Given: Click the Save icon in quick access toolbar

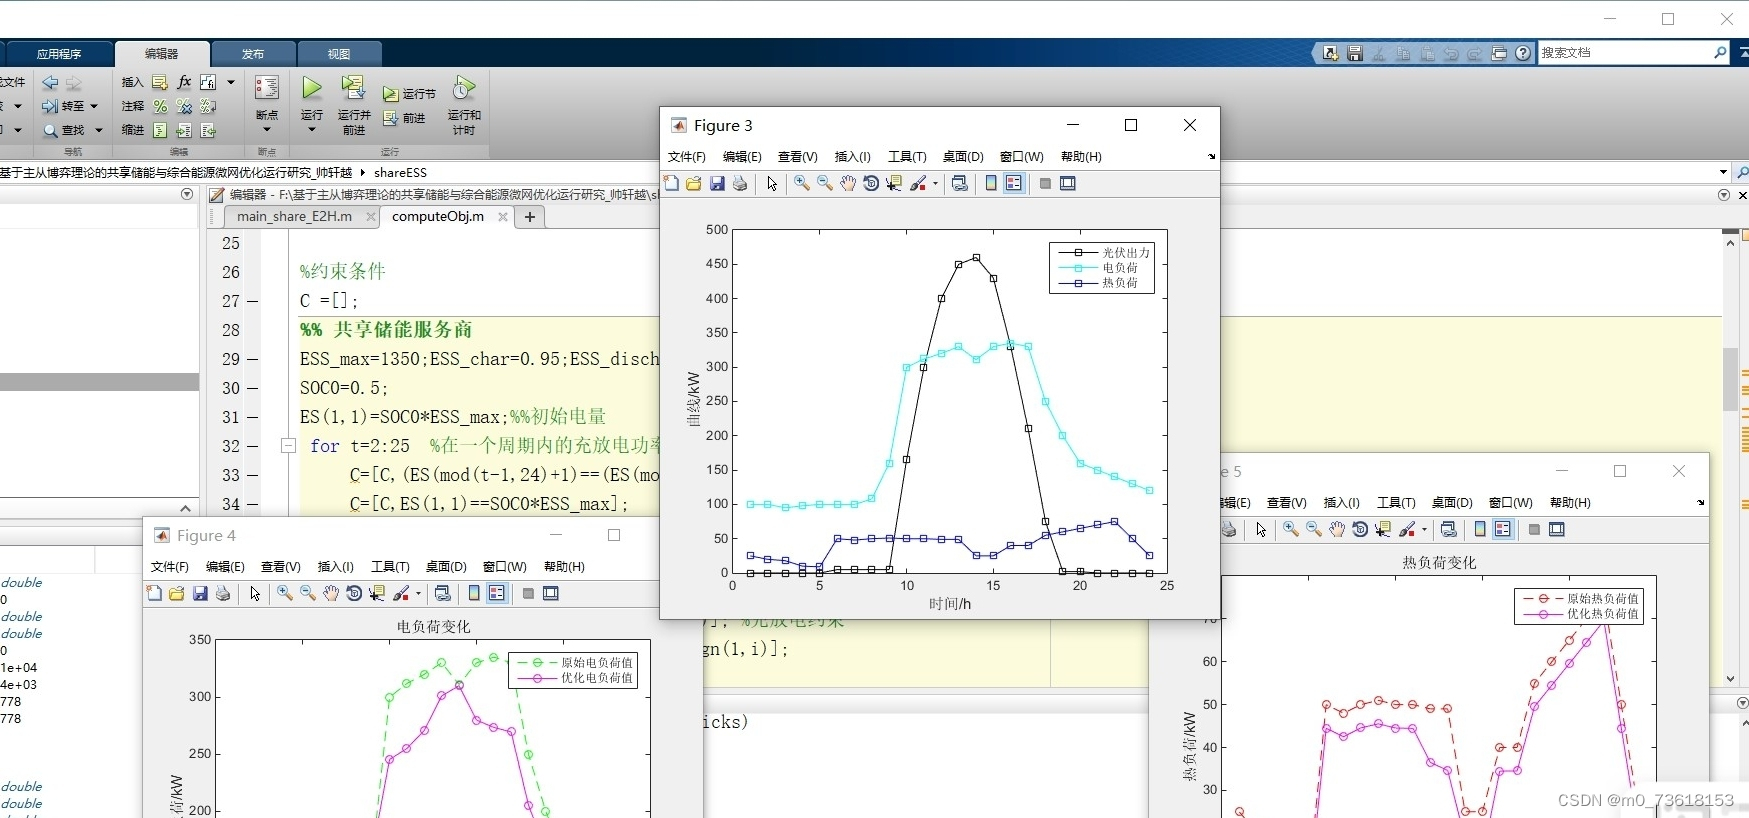Looking at the screenshot, I should click(x=1355, y=53).
